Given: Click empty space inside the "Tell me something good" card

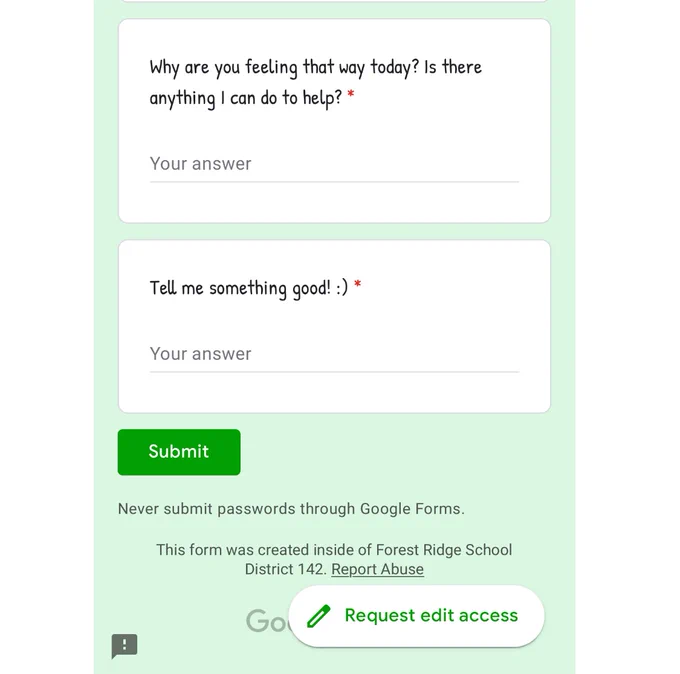Looking at the screenshot, I should pos(334,393).
